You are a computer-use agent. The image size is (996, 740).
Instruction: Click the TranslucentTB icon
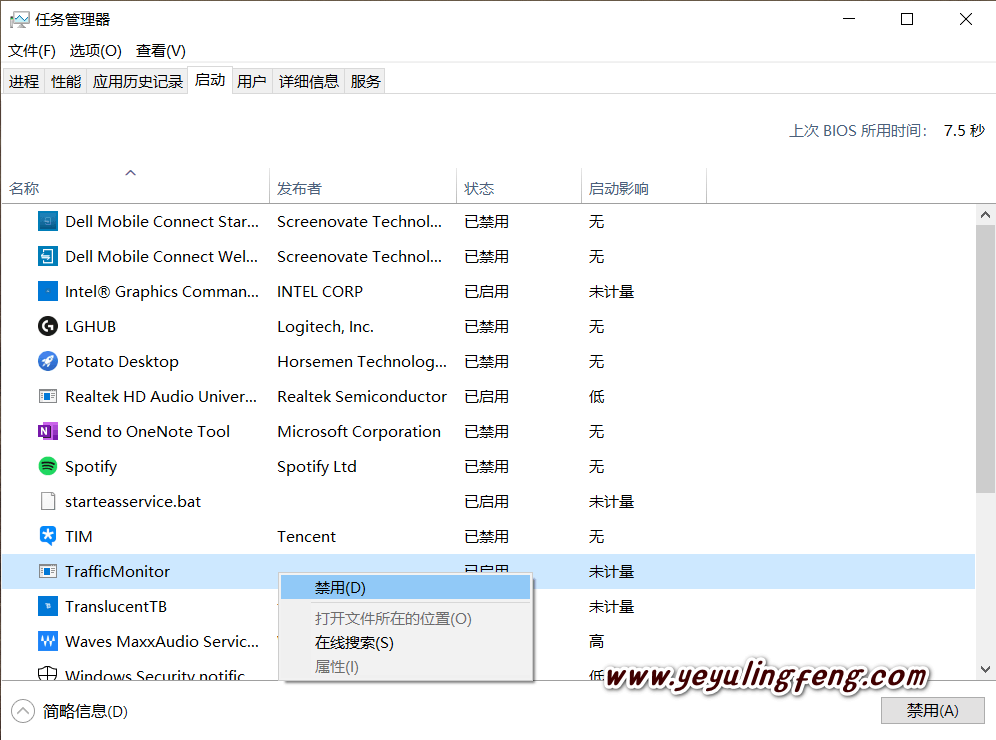(48, 606)
